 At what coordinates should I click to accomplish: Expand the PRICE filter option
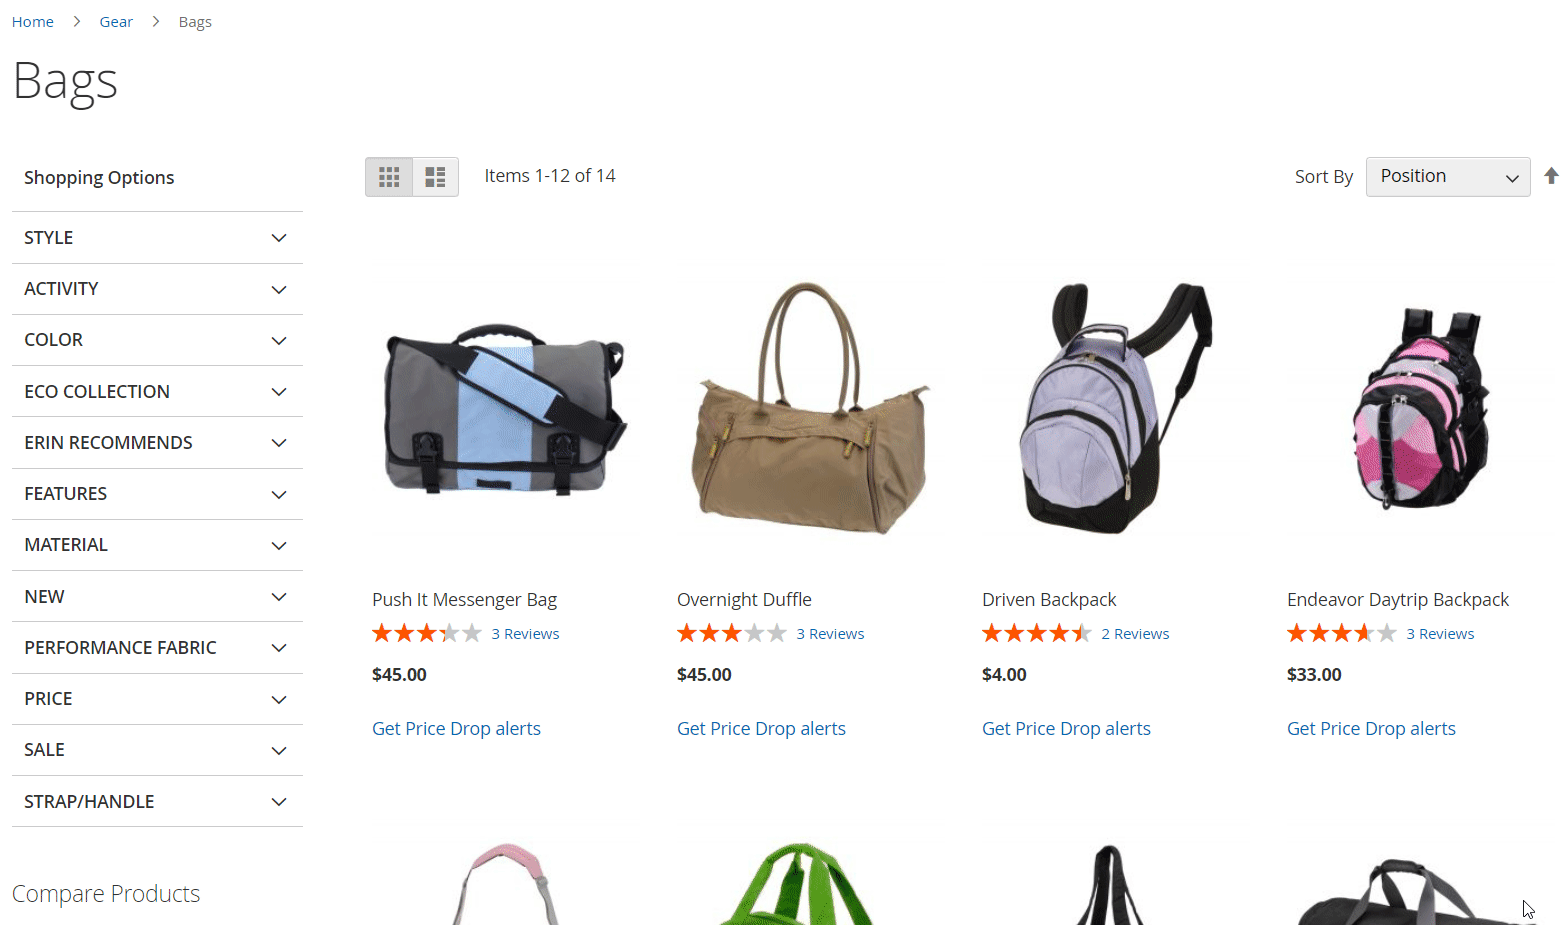click(157, 699)
